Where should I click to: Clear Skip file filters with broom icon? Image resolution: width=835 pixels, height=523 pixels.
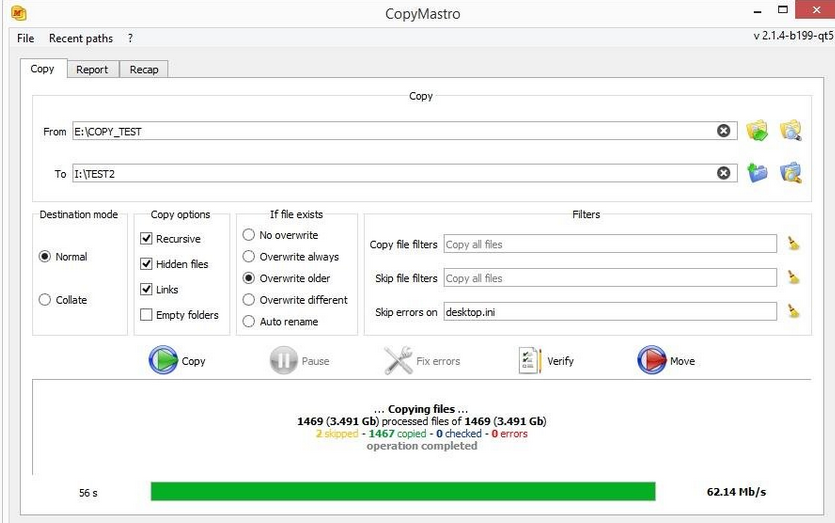pos(793,277)
